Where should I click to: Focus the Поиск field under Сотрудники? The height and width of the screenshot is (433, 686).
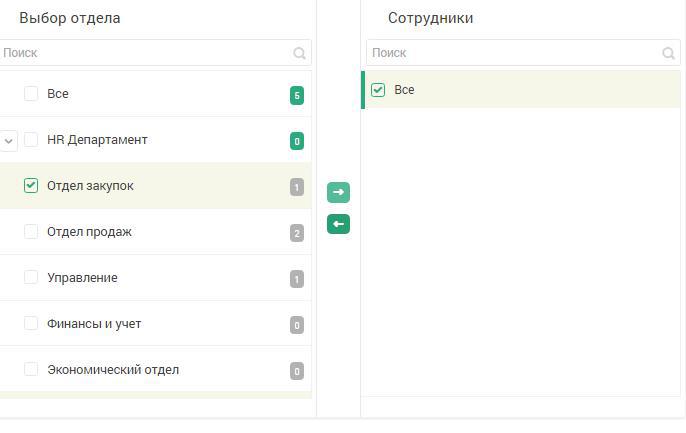[523, 53]
